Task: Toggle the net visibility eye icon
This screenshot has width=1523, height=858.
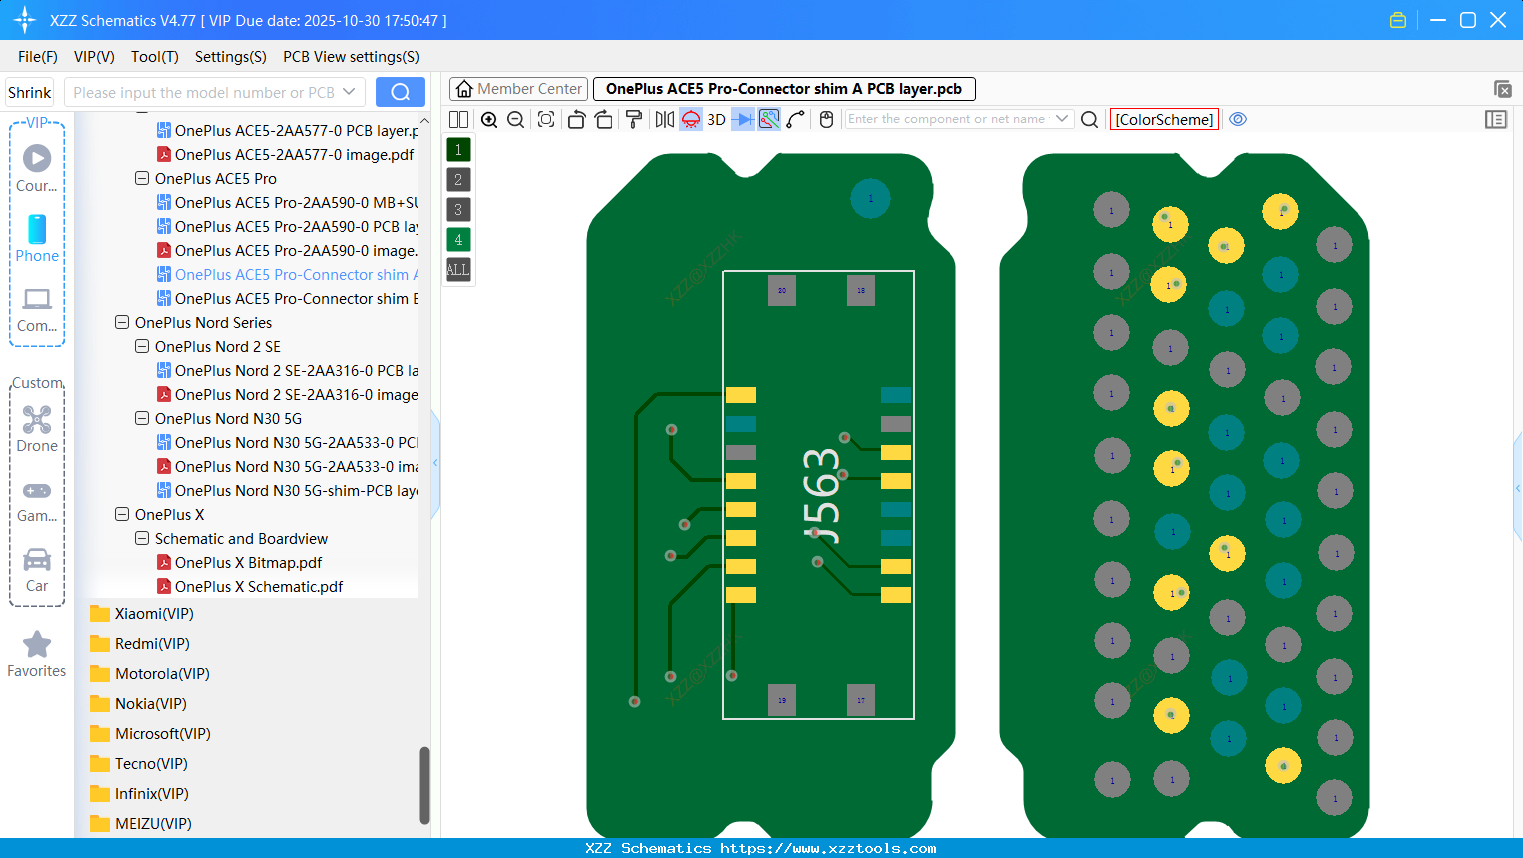Action: pyautogui.click(x=1238, y=119)
